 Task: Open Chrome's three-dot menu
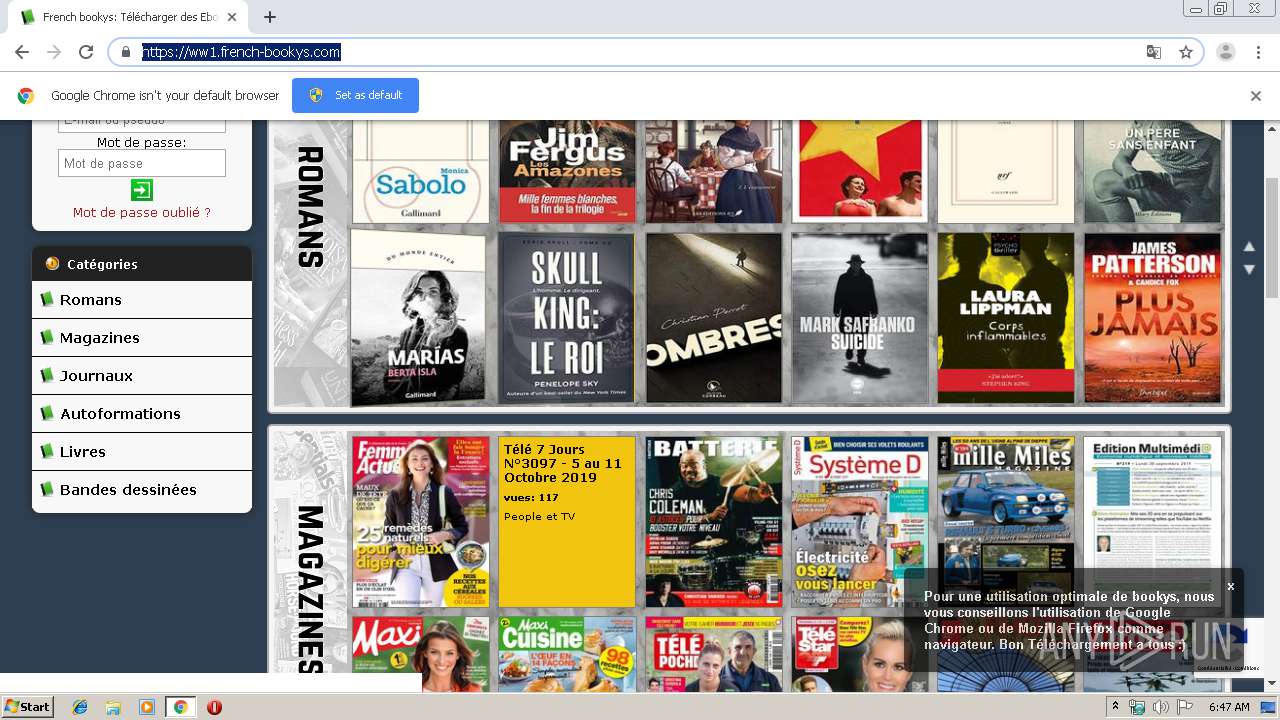[1258, 52]
